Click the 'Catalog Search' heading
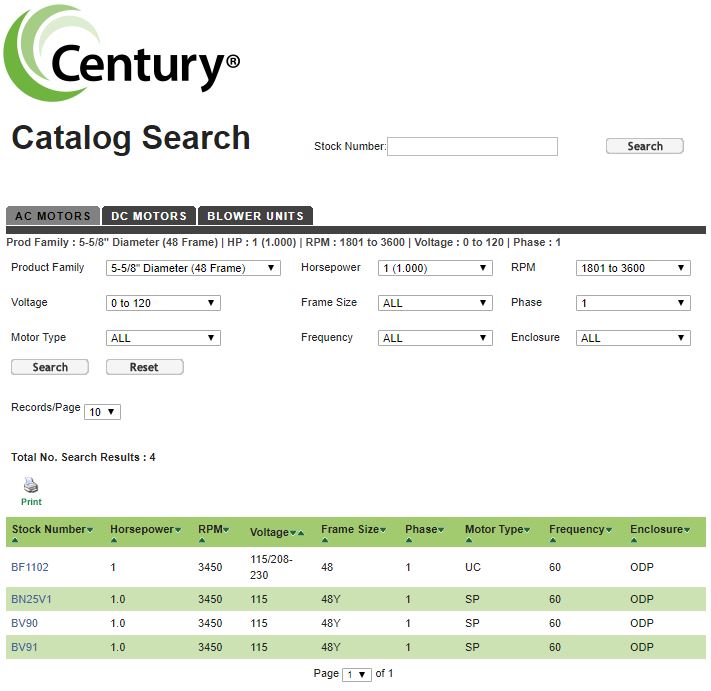The image size is (711, 691). tap(131, 138)
